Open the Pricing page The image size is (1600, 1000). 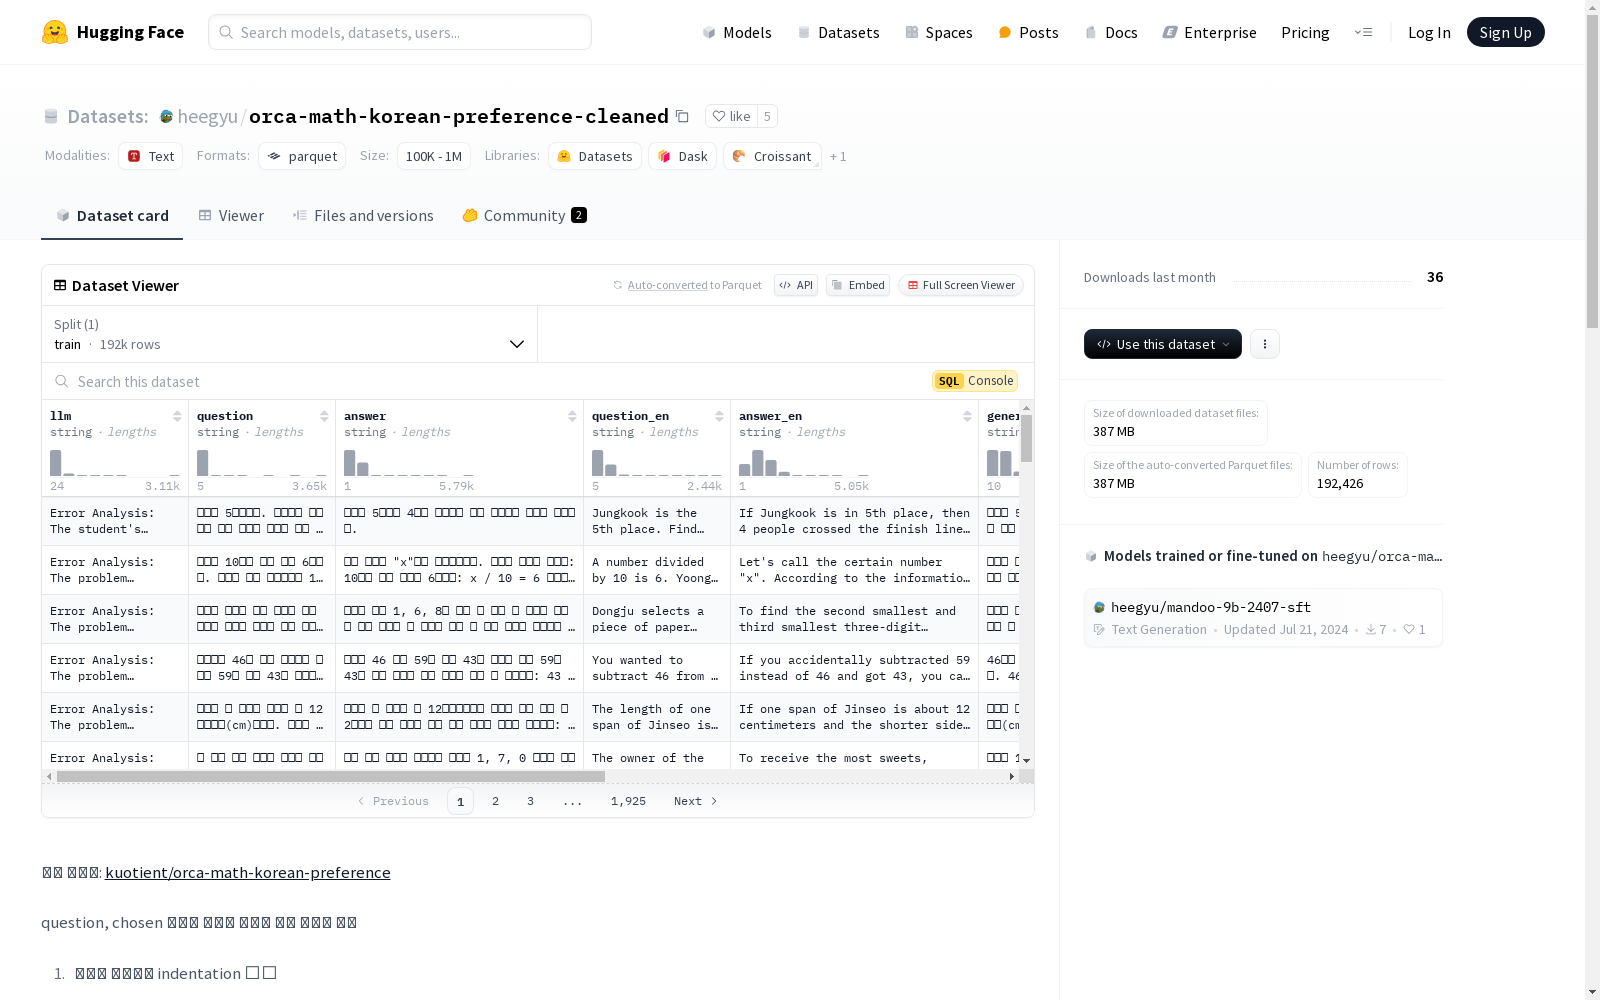[1305, 32]
